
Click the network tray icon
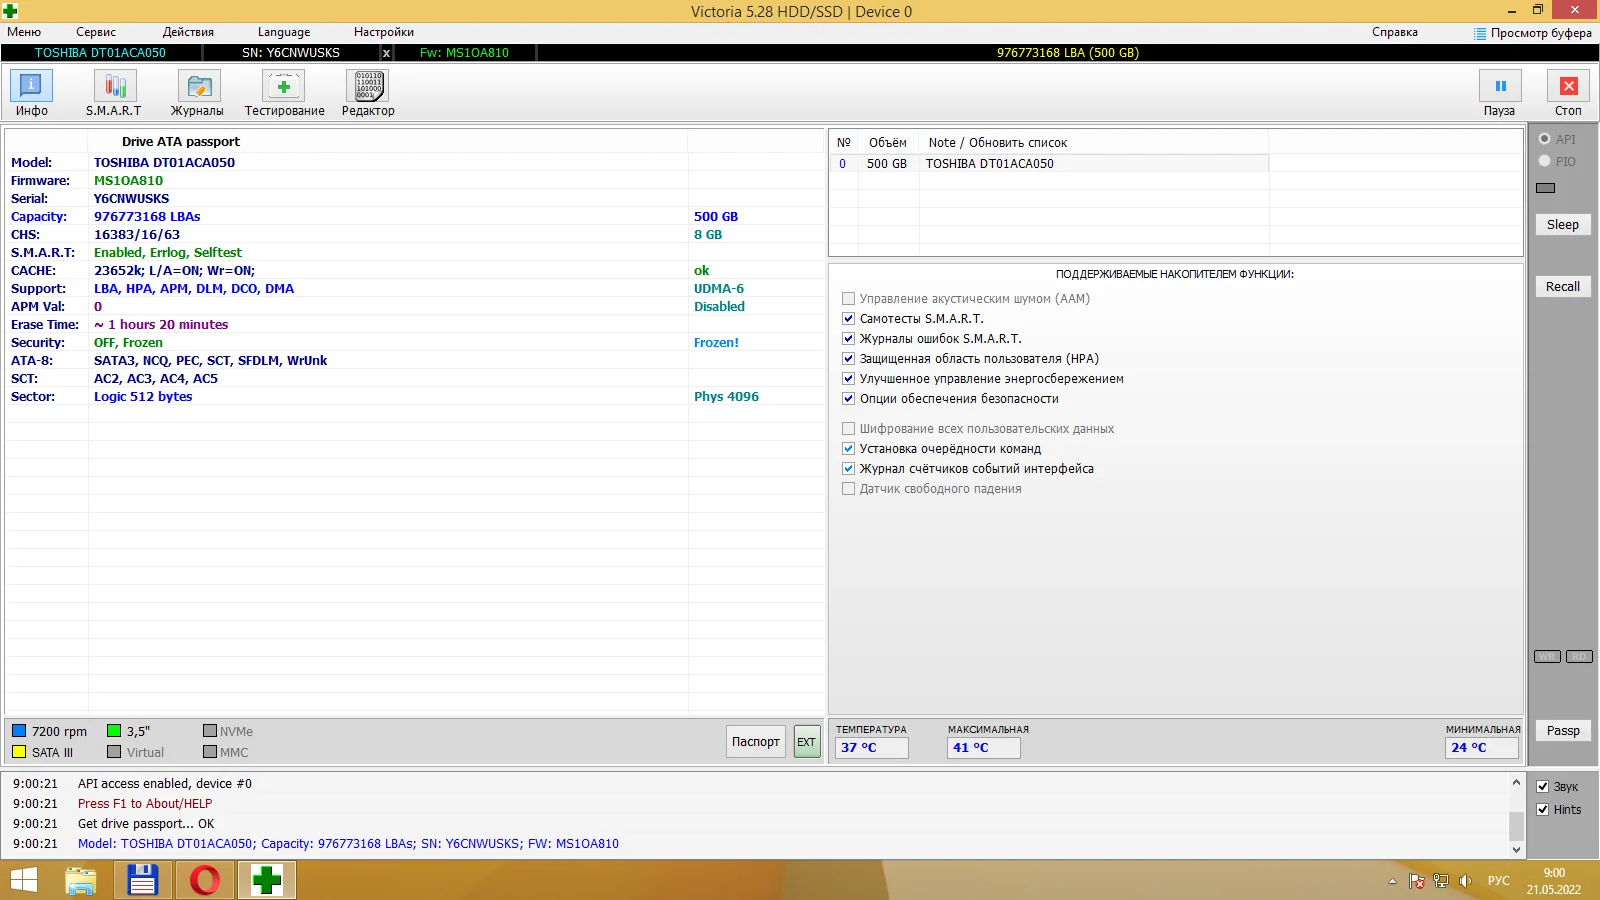pyautogui.click(x=1441, y=881)
